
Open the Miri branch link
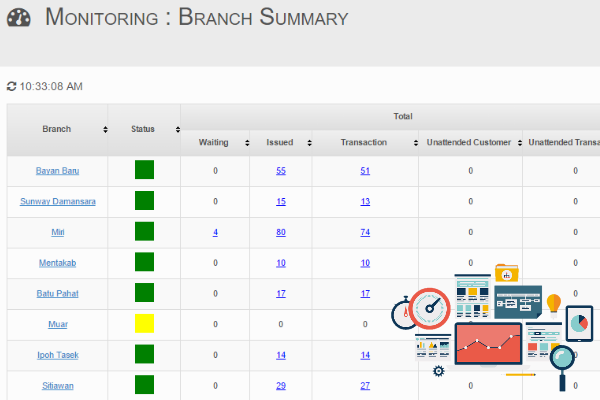(58, 232)
